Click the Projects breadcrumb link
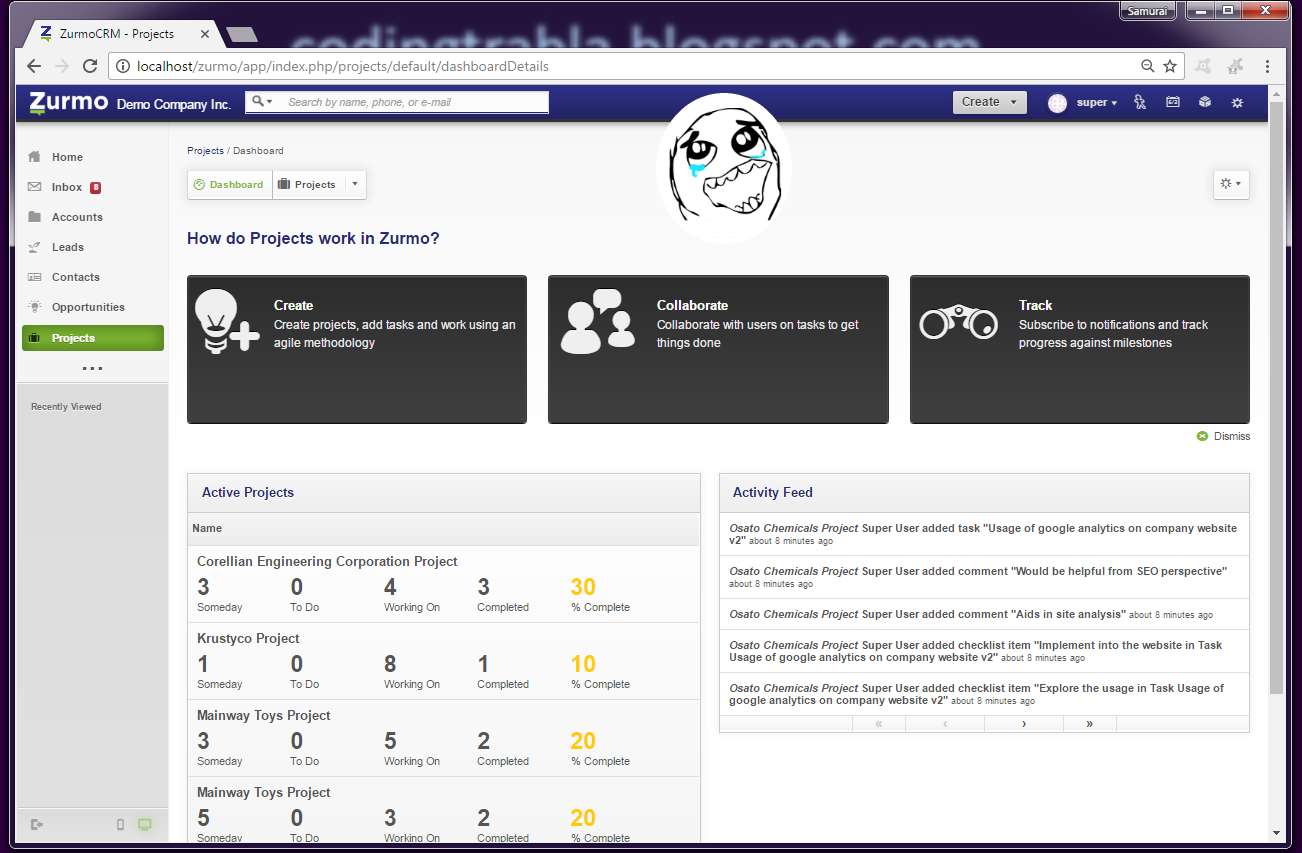This screenshot has height=853, width=1302. coord(205,151)
